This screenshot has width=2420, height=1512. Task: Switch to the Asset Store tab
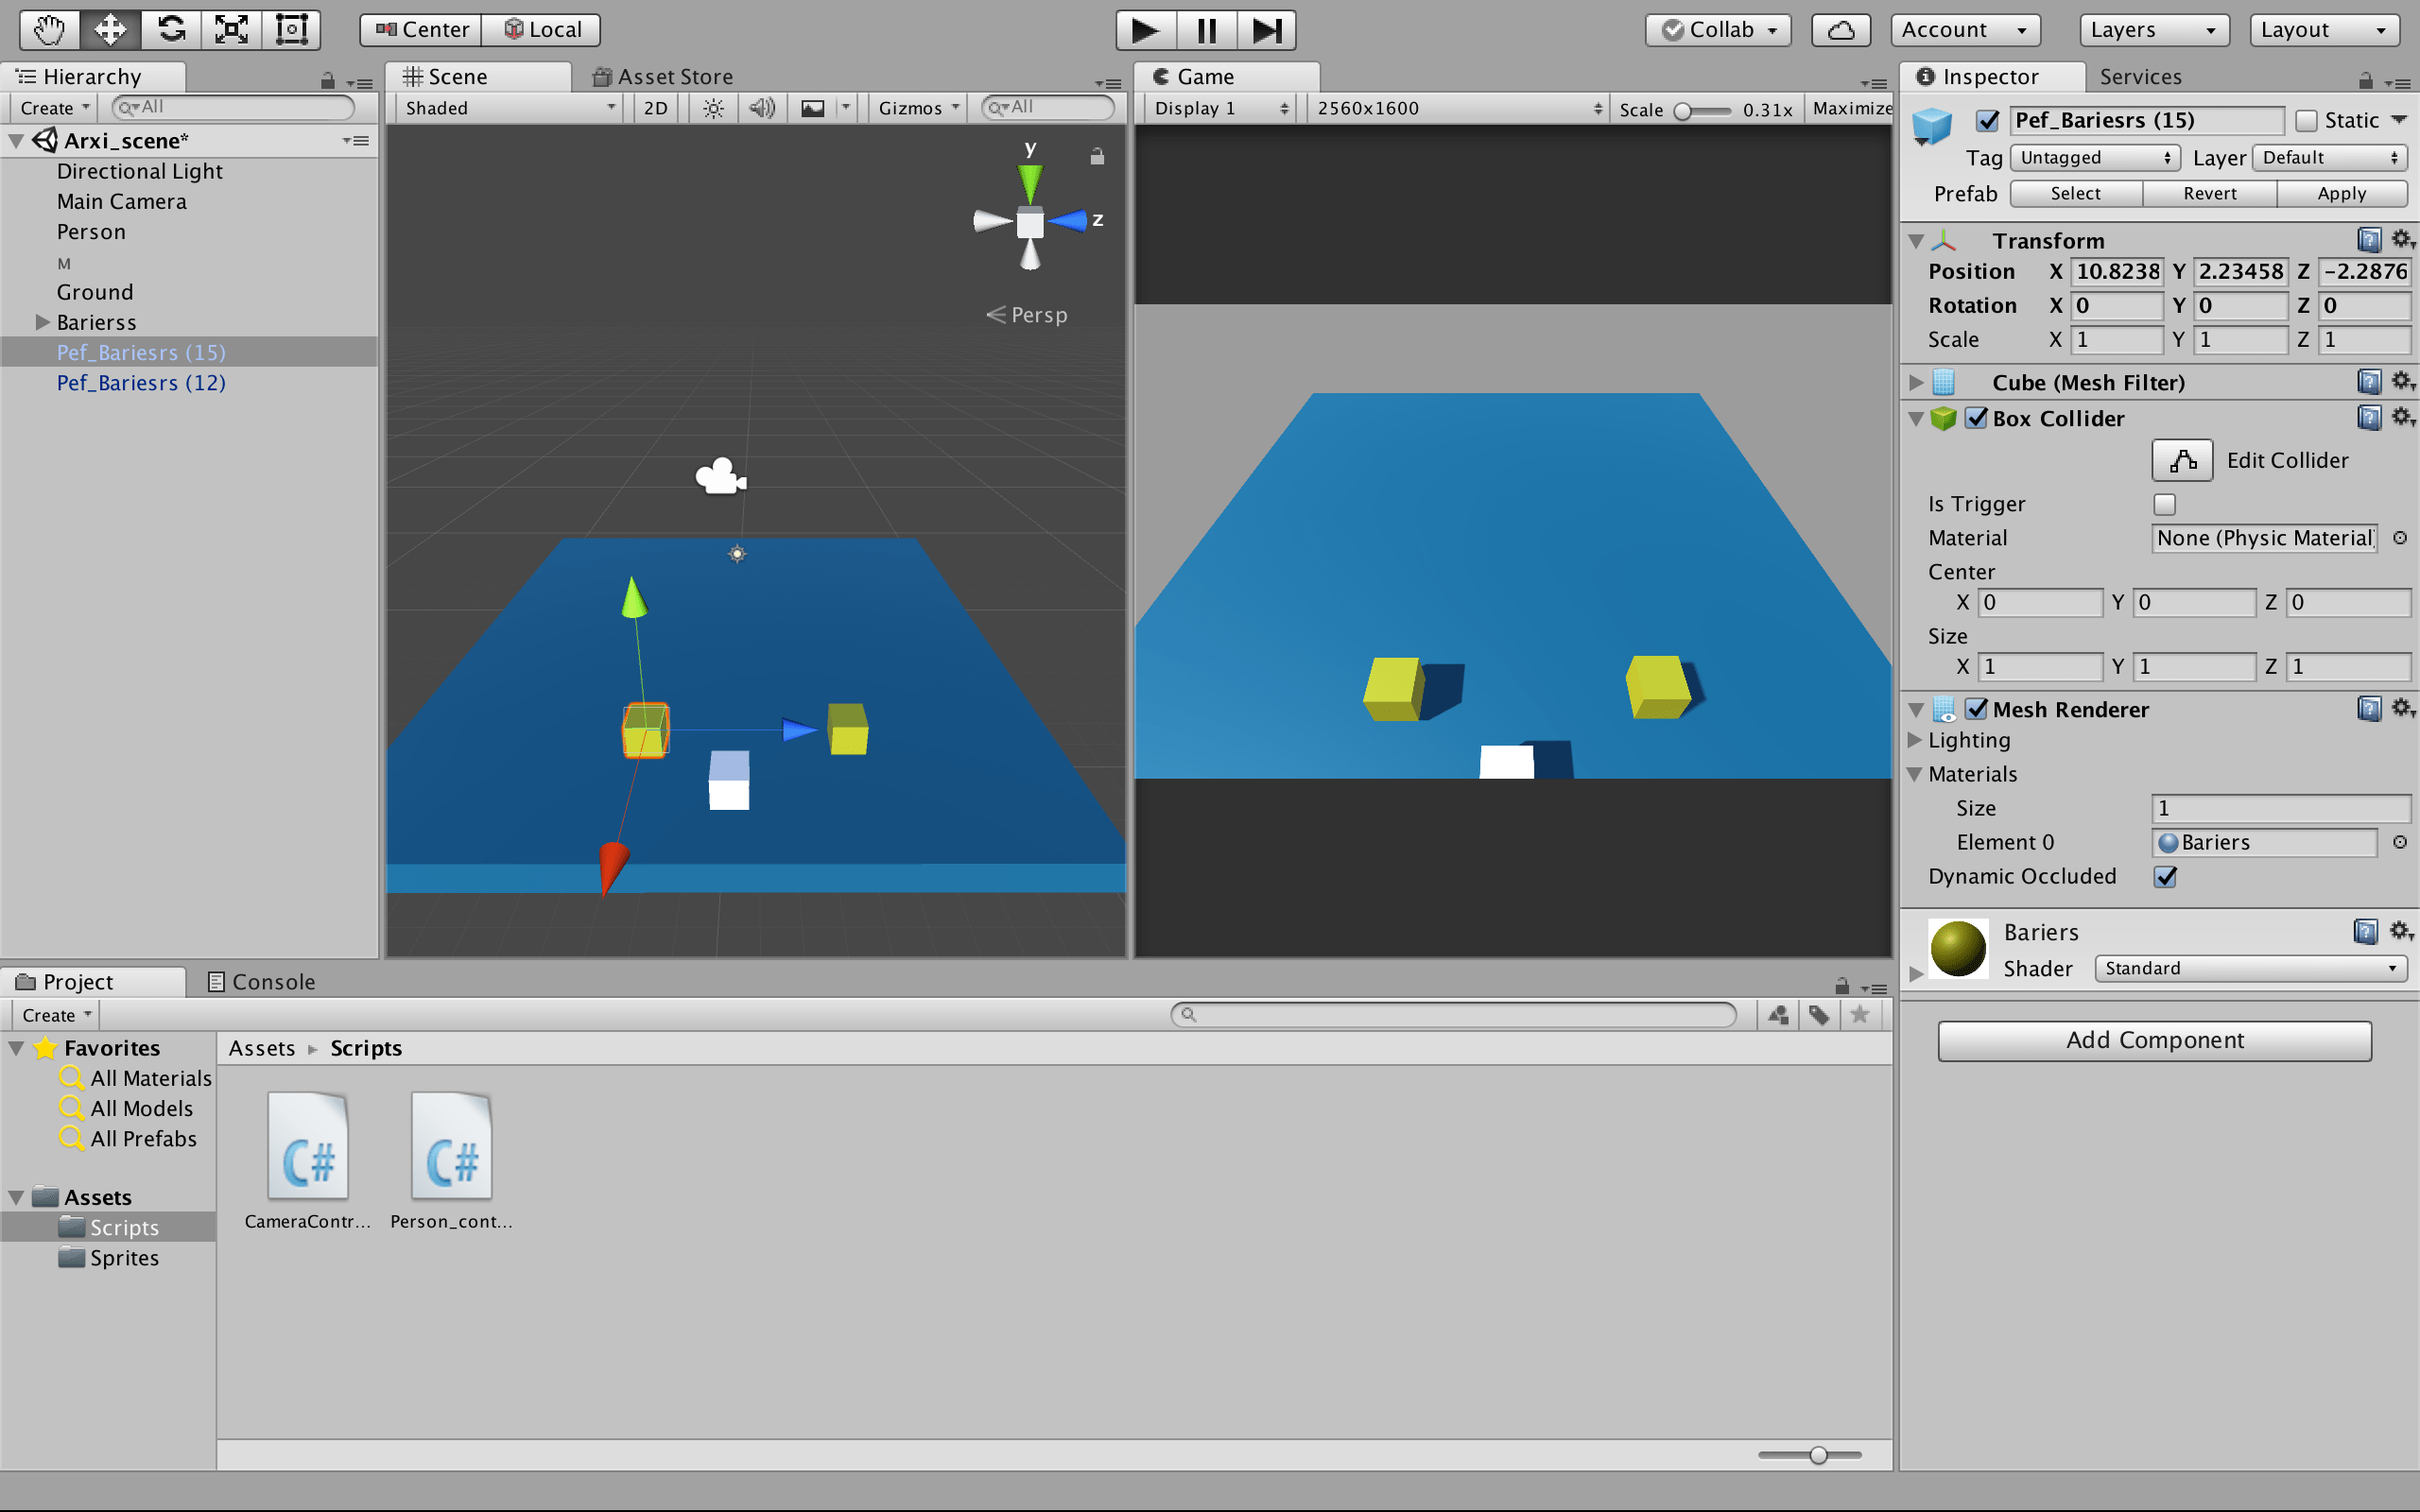click(x=662, y=76)
